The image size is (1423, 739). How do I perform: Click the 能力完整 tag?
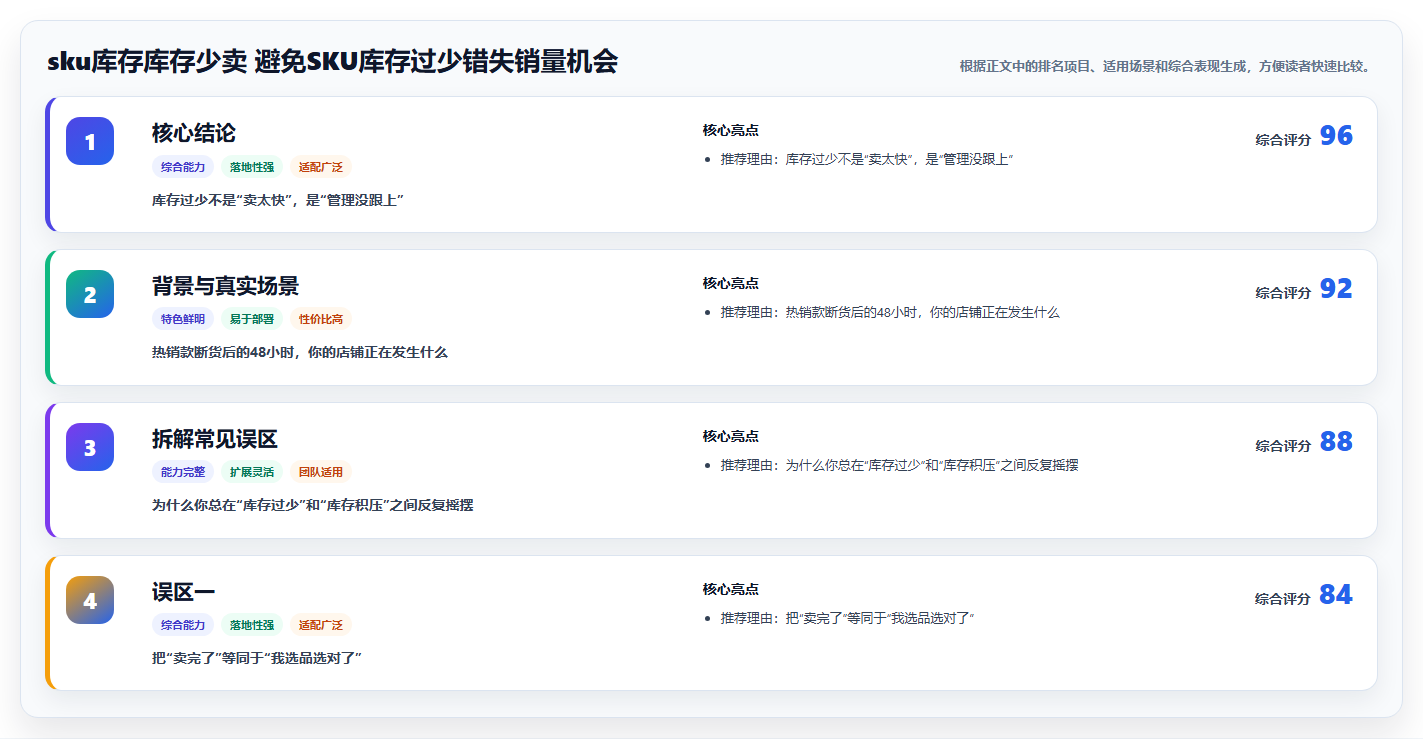coord(183,472)
